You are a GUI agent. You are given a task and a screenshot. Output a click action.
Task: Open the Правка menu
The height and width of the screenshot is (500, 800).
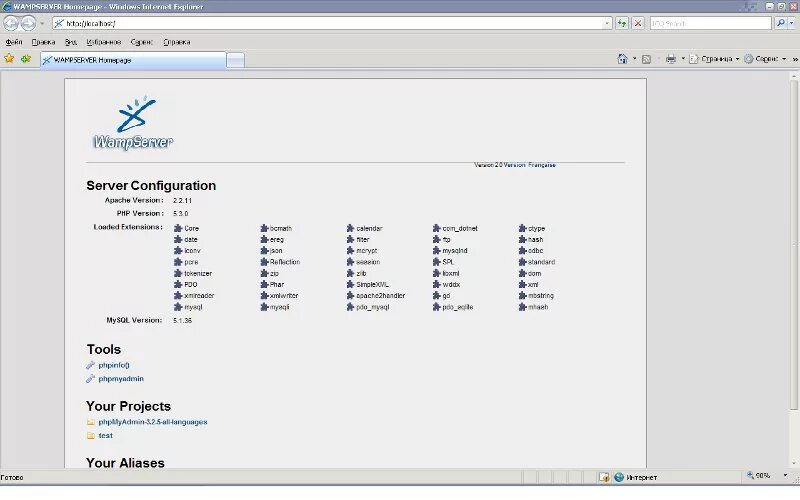[43, 42]
